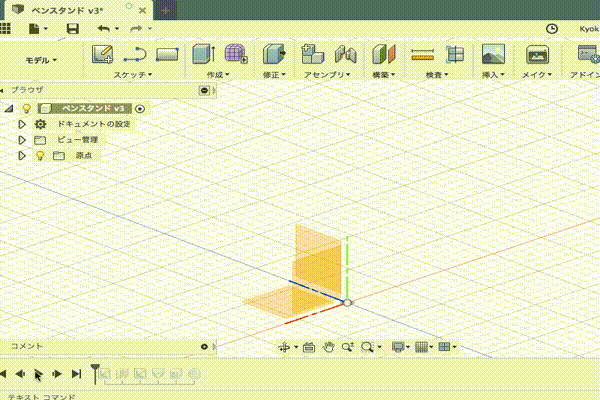The image size is (600, 400).
Task: Select the Pan hand tool
Action: [x=328, y=347]
